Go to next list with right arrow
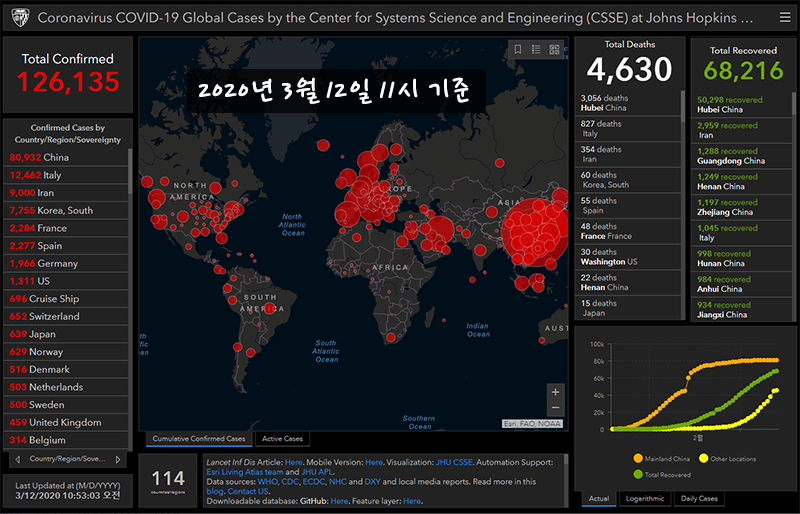 click(x=118, y=459)
